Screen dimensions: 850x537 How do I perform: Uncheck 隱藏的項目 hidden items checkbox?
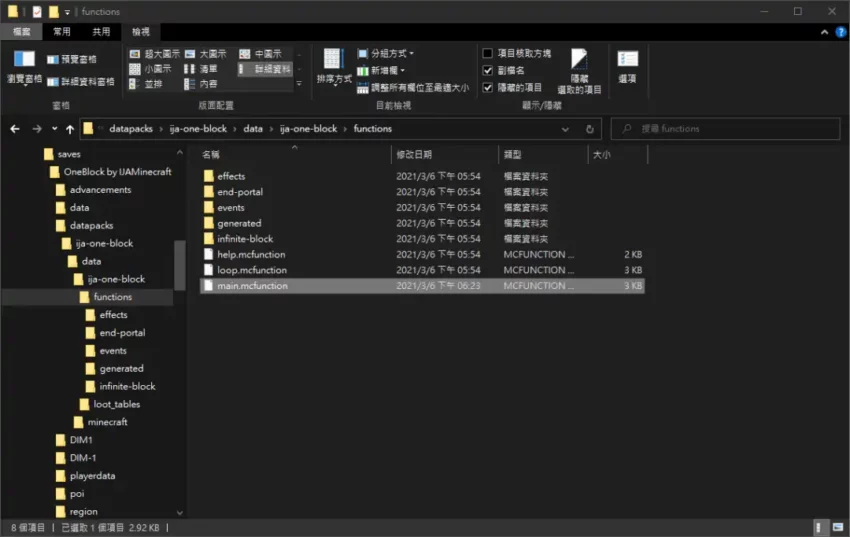pos(487,87)
